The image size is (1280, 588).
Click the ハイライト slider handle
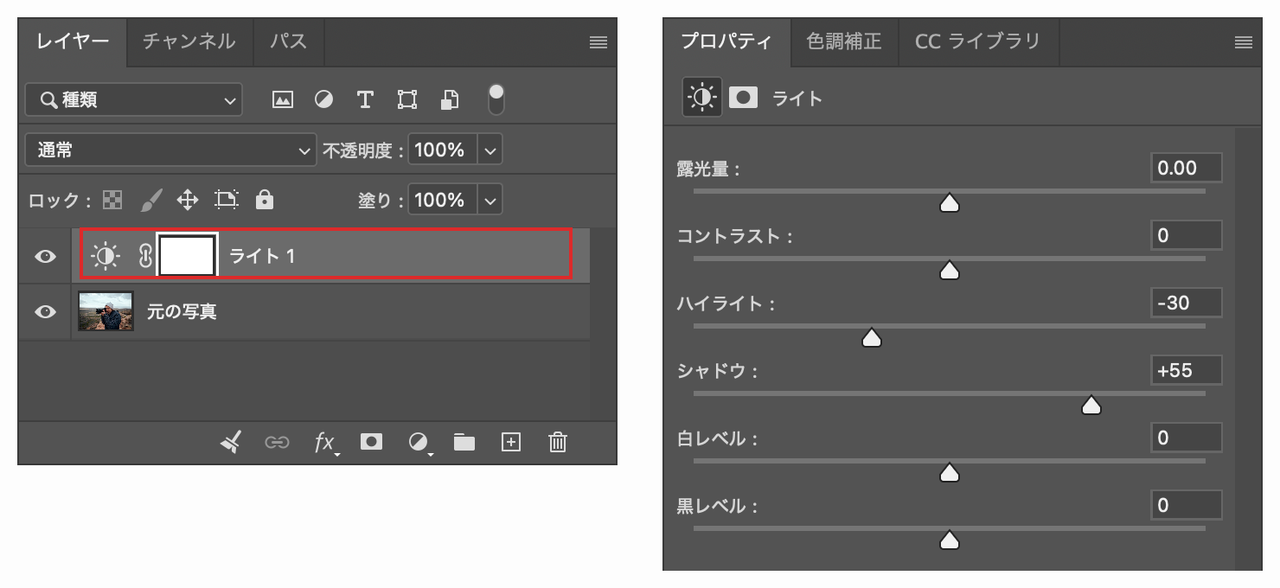[x=872, y=338]
